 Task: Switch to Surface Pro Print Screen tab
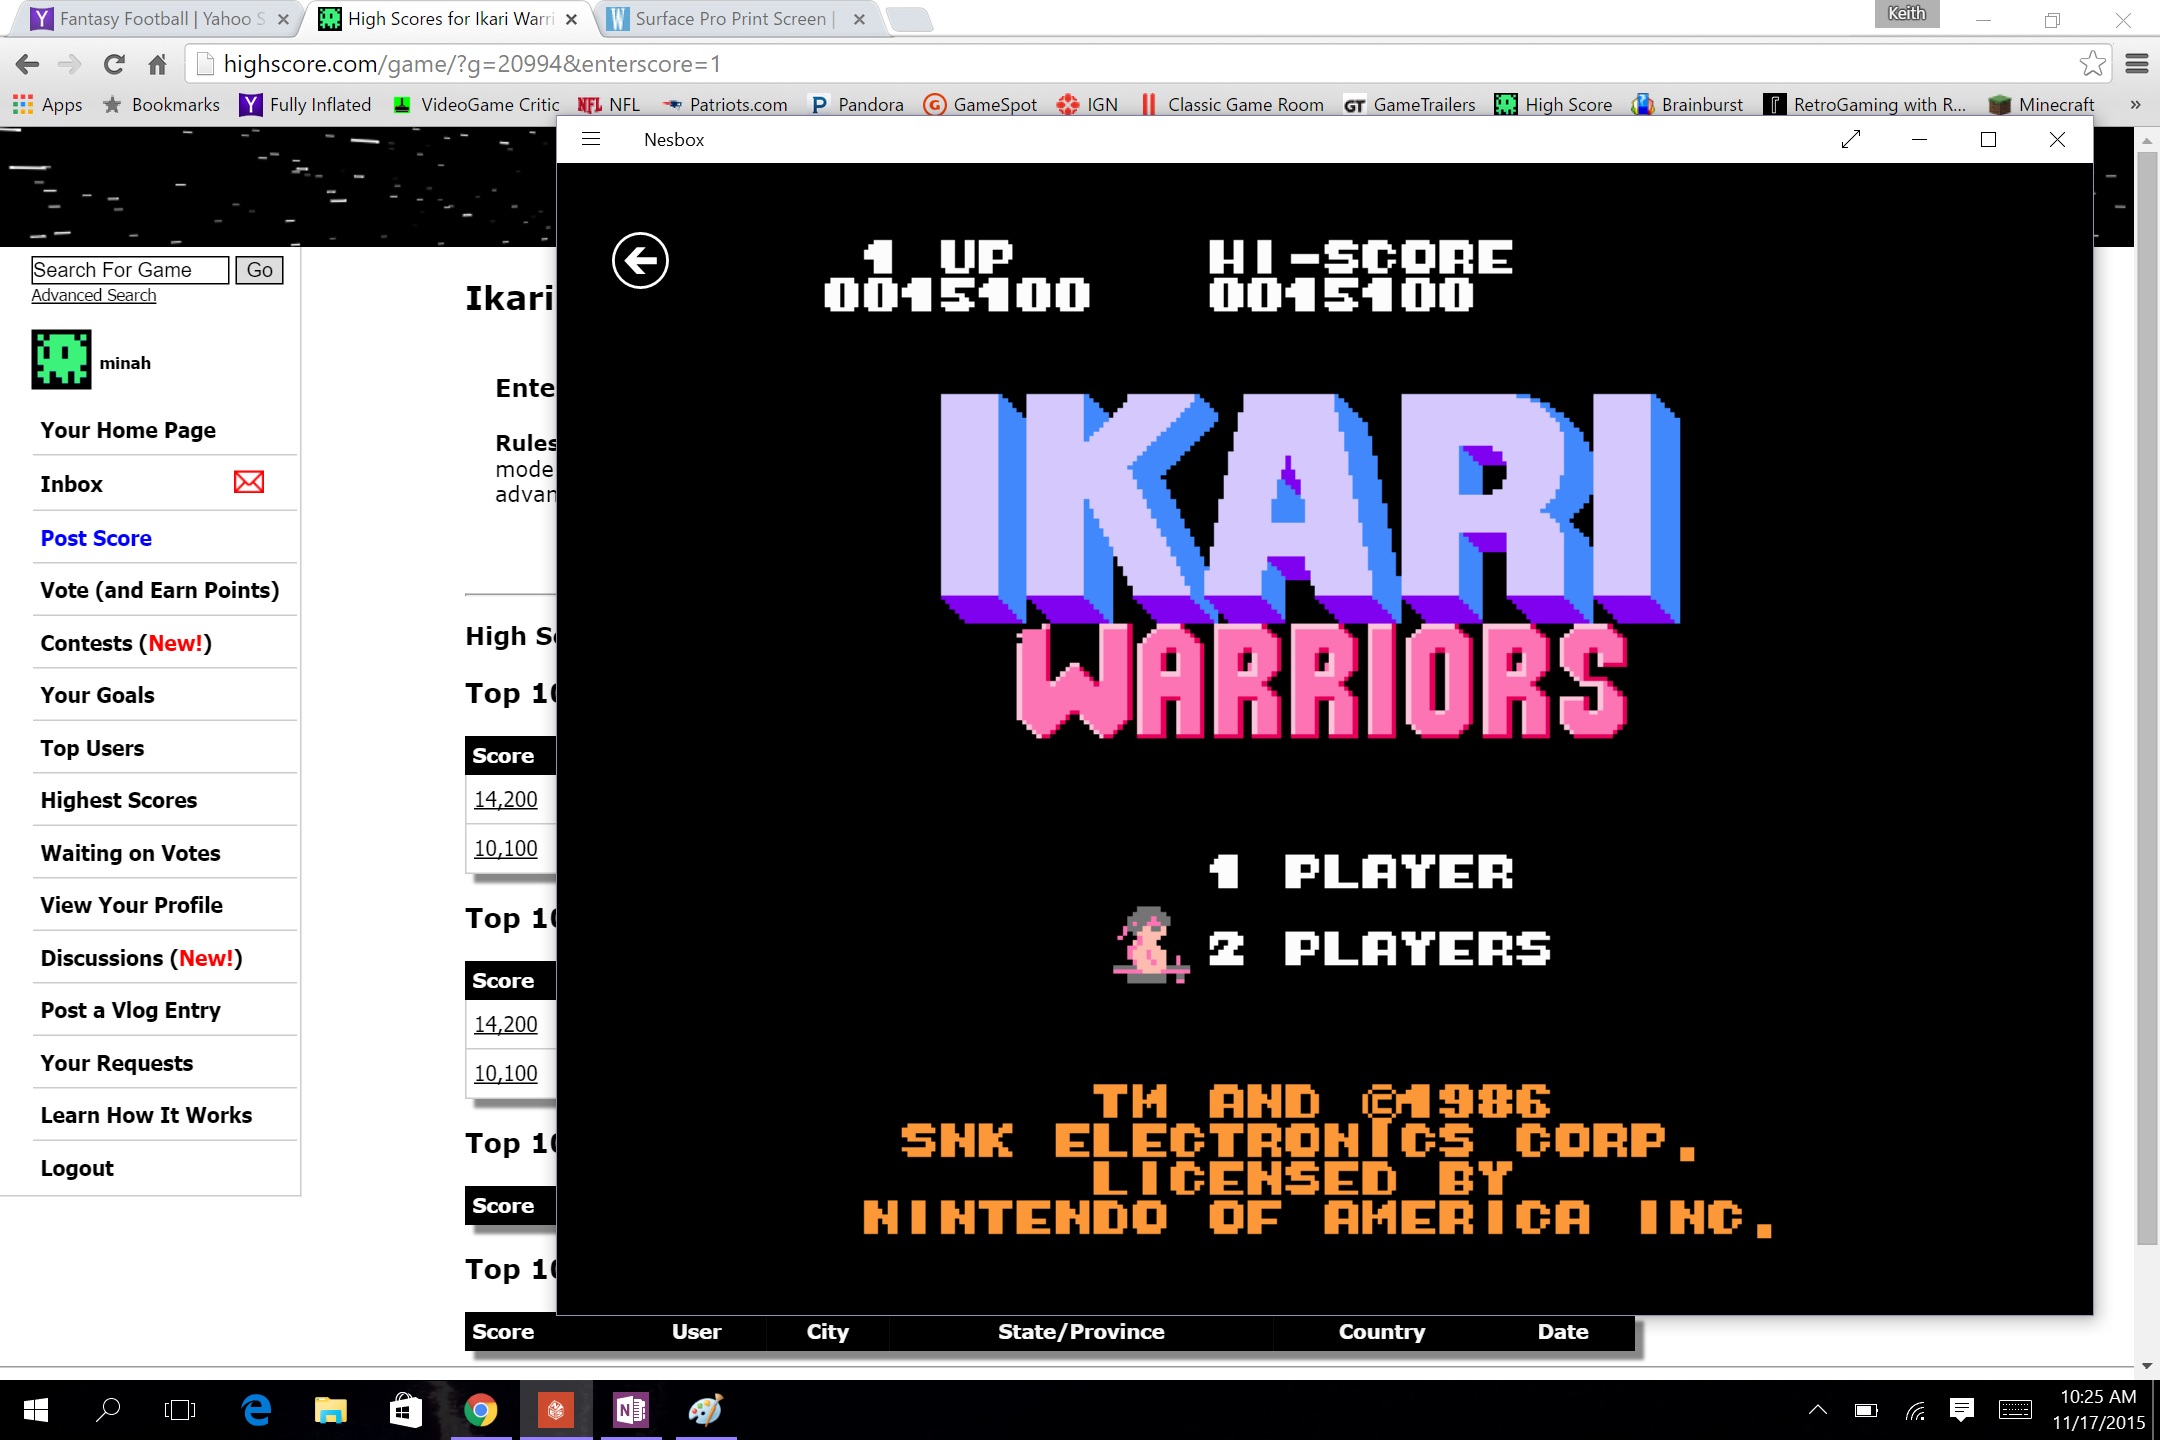pyautogui.click(x=735, y=18)
